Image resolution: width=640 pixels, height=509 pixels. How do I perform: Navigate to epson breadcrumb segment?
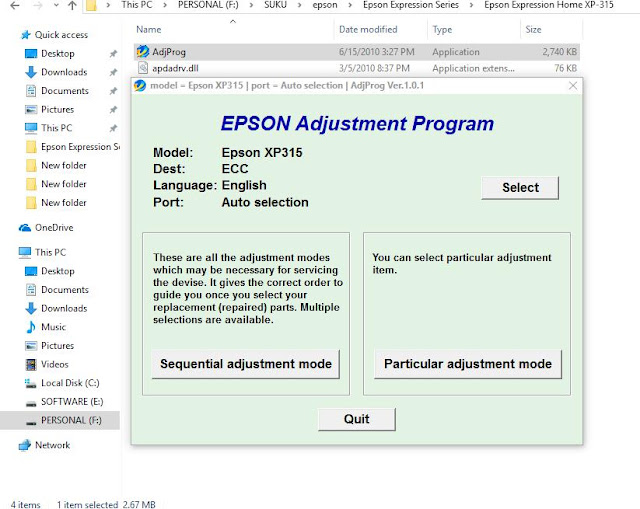325,5
